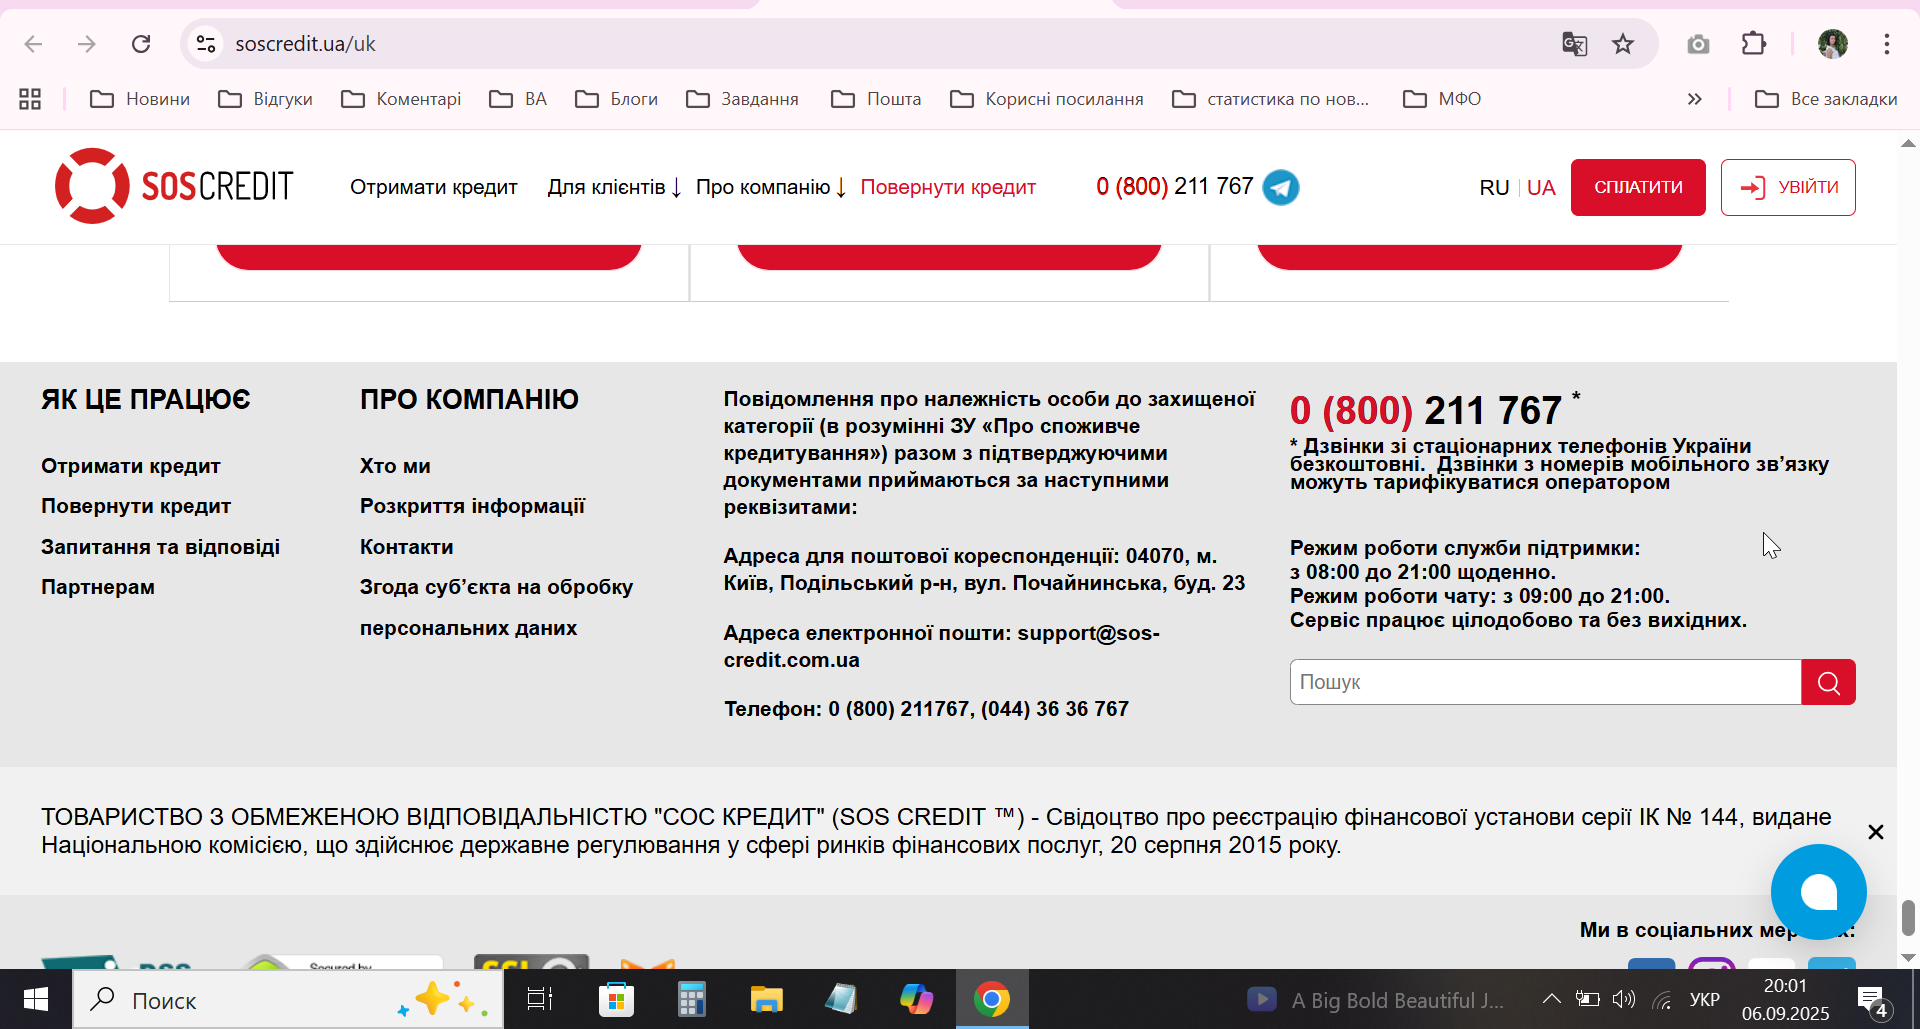Show more bookmarks with the chevron
Viewport: 1920px width, 1029px height.
[1694, 99]
